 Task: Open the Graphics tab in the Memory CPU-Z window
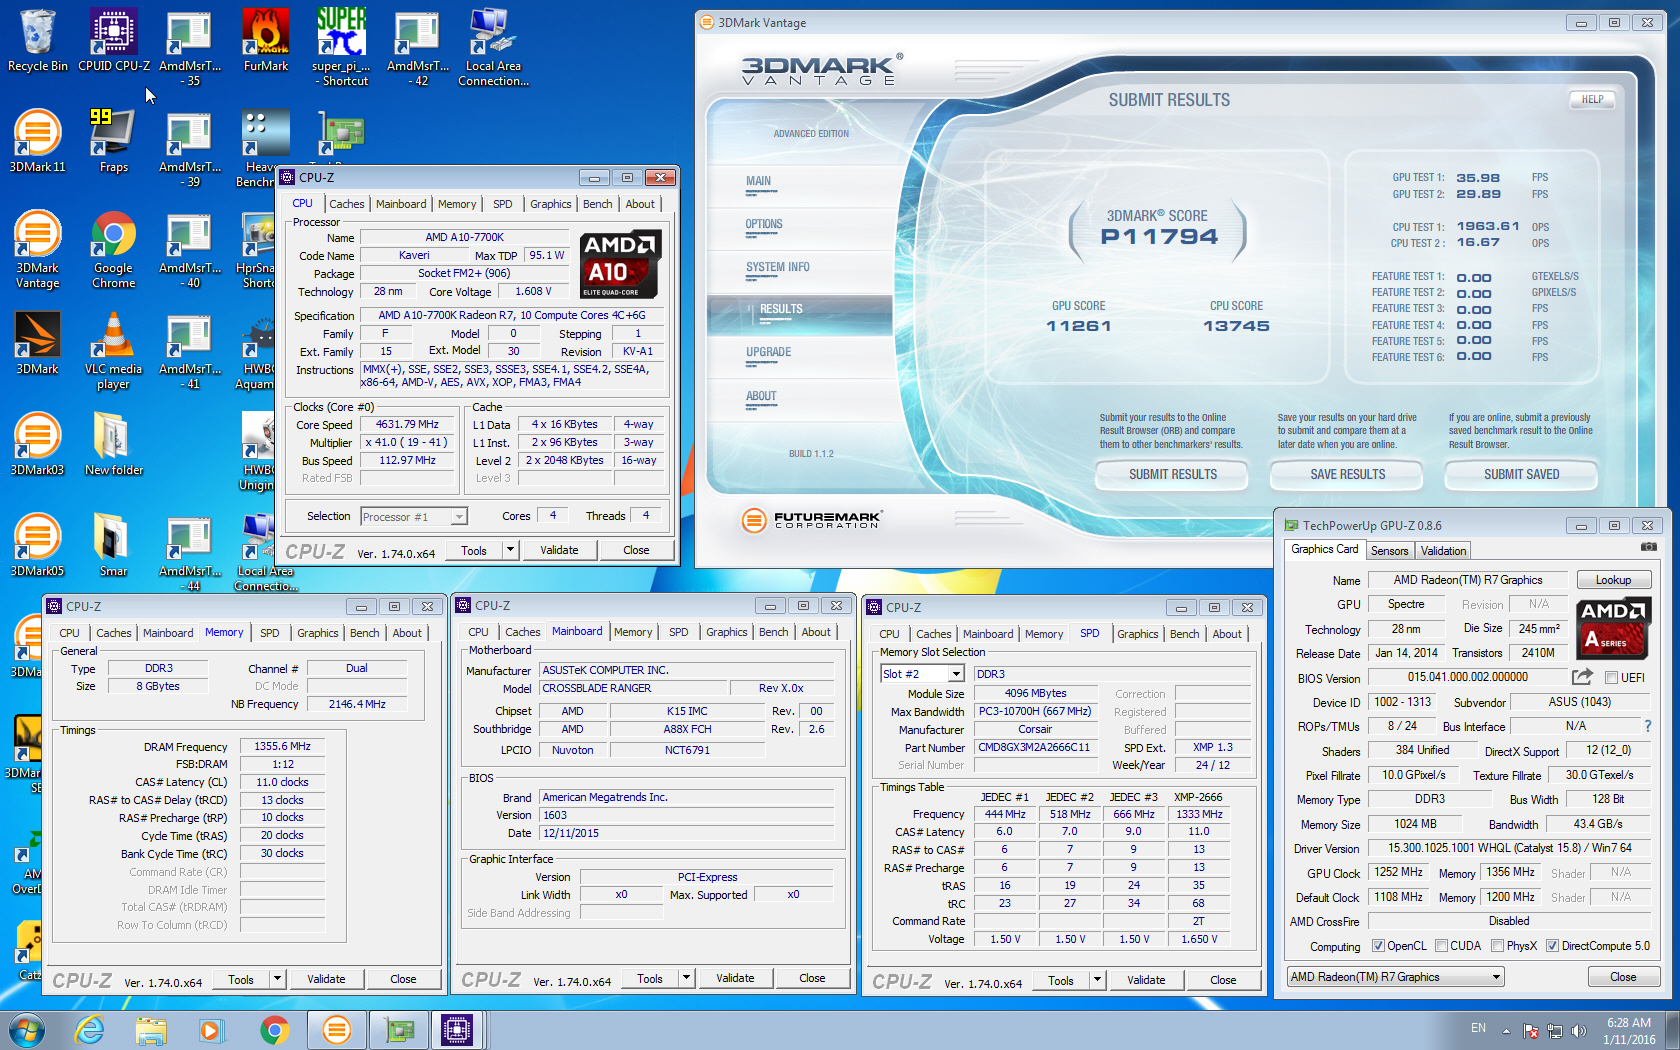click(x=318, y=633)
